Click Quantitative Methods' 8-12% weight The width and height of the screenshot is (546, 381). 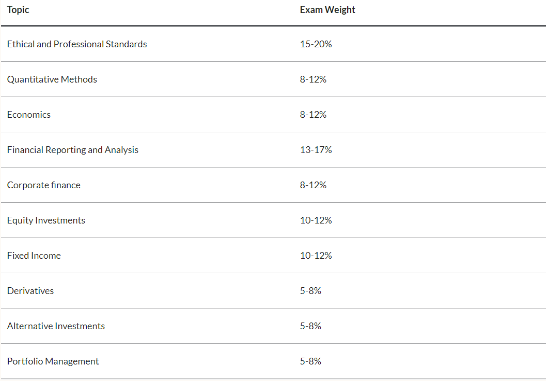point(313,79)
